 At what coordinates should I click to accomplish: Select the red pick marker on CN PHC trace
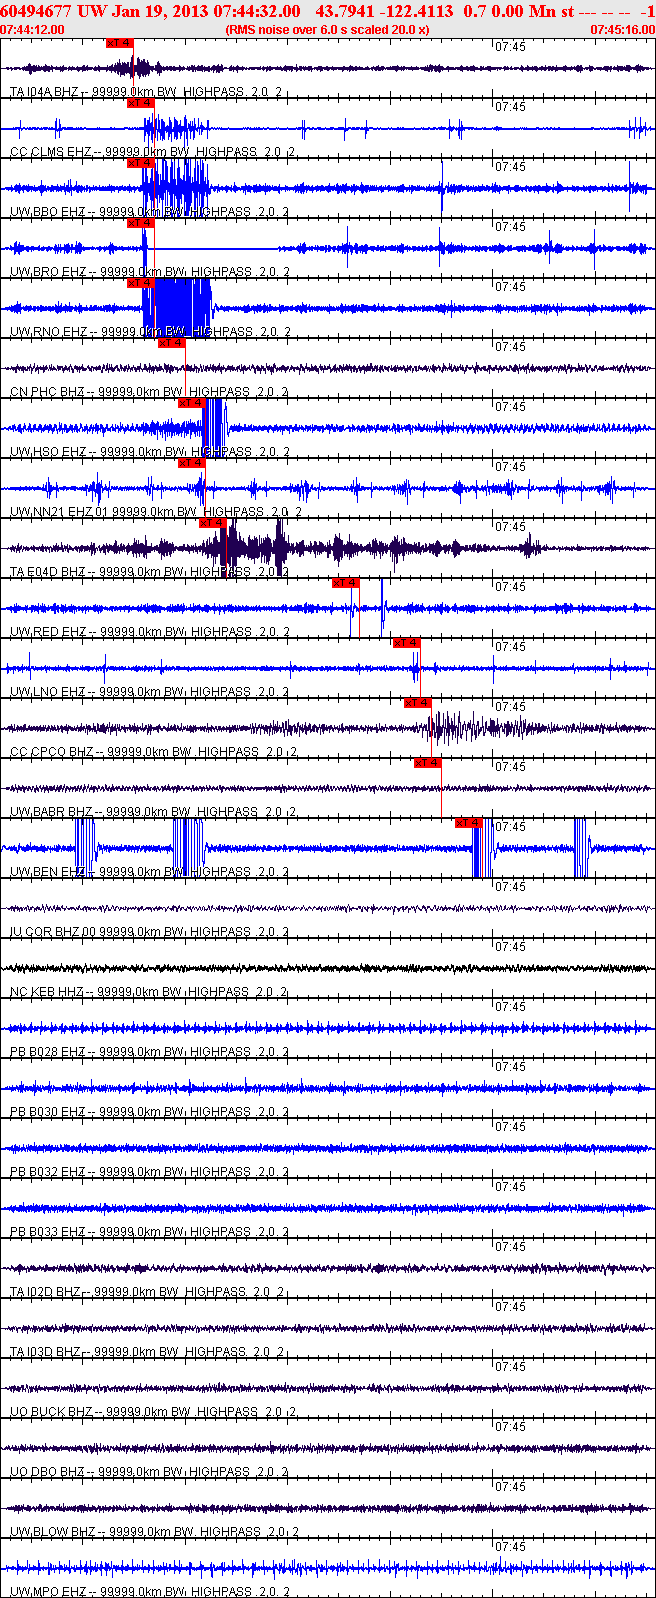172,343
